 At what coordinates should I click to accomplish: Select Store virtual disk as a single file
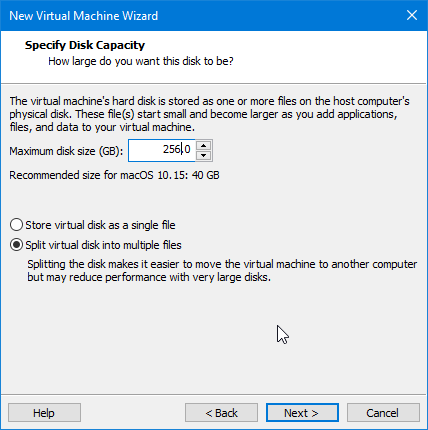point(16,225)
